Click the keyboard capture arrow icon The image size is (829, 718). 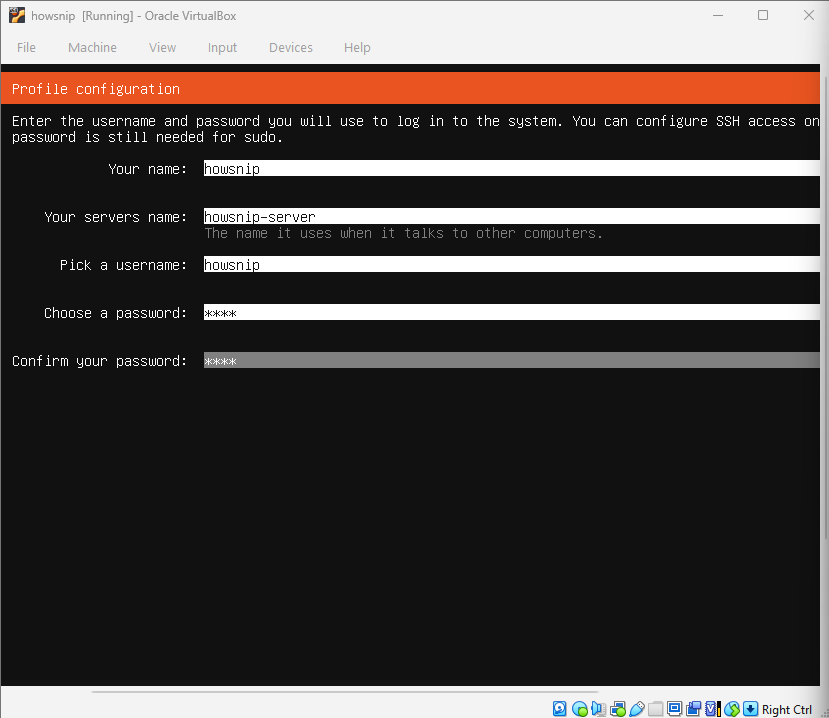(750, 708)
